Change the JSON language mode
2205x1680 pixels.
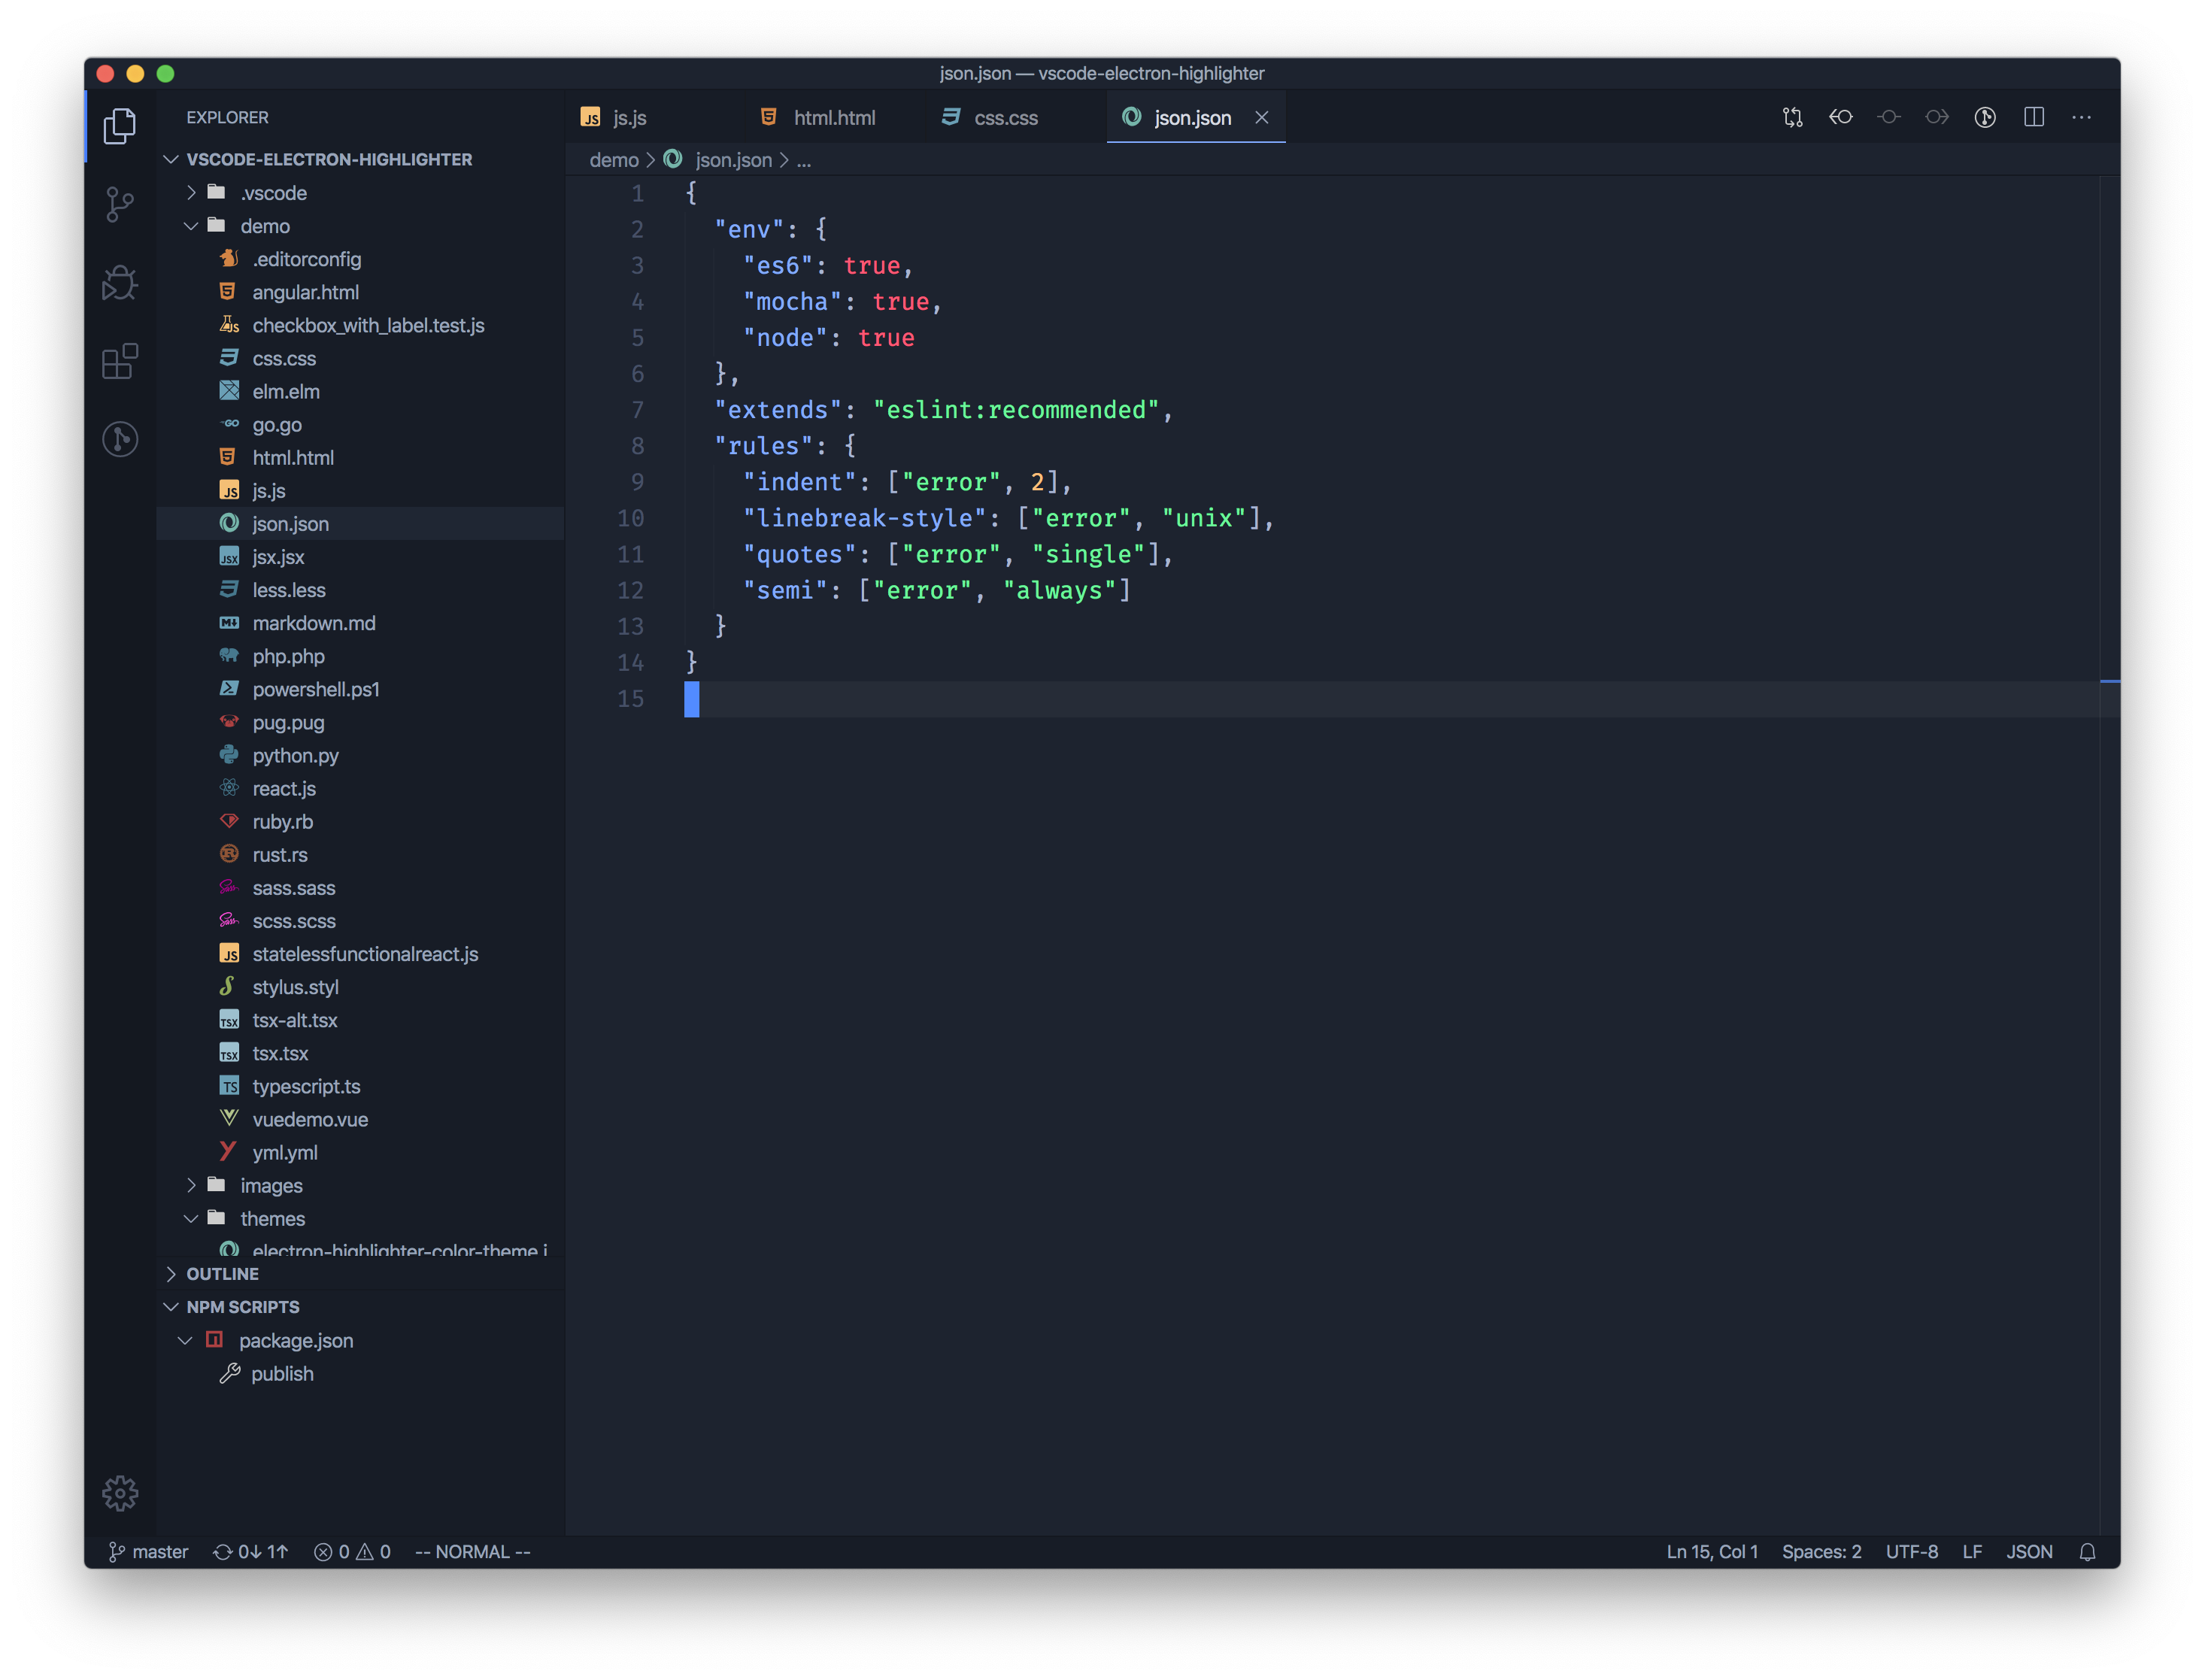2029,1552
